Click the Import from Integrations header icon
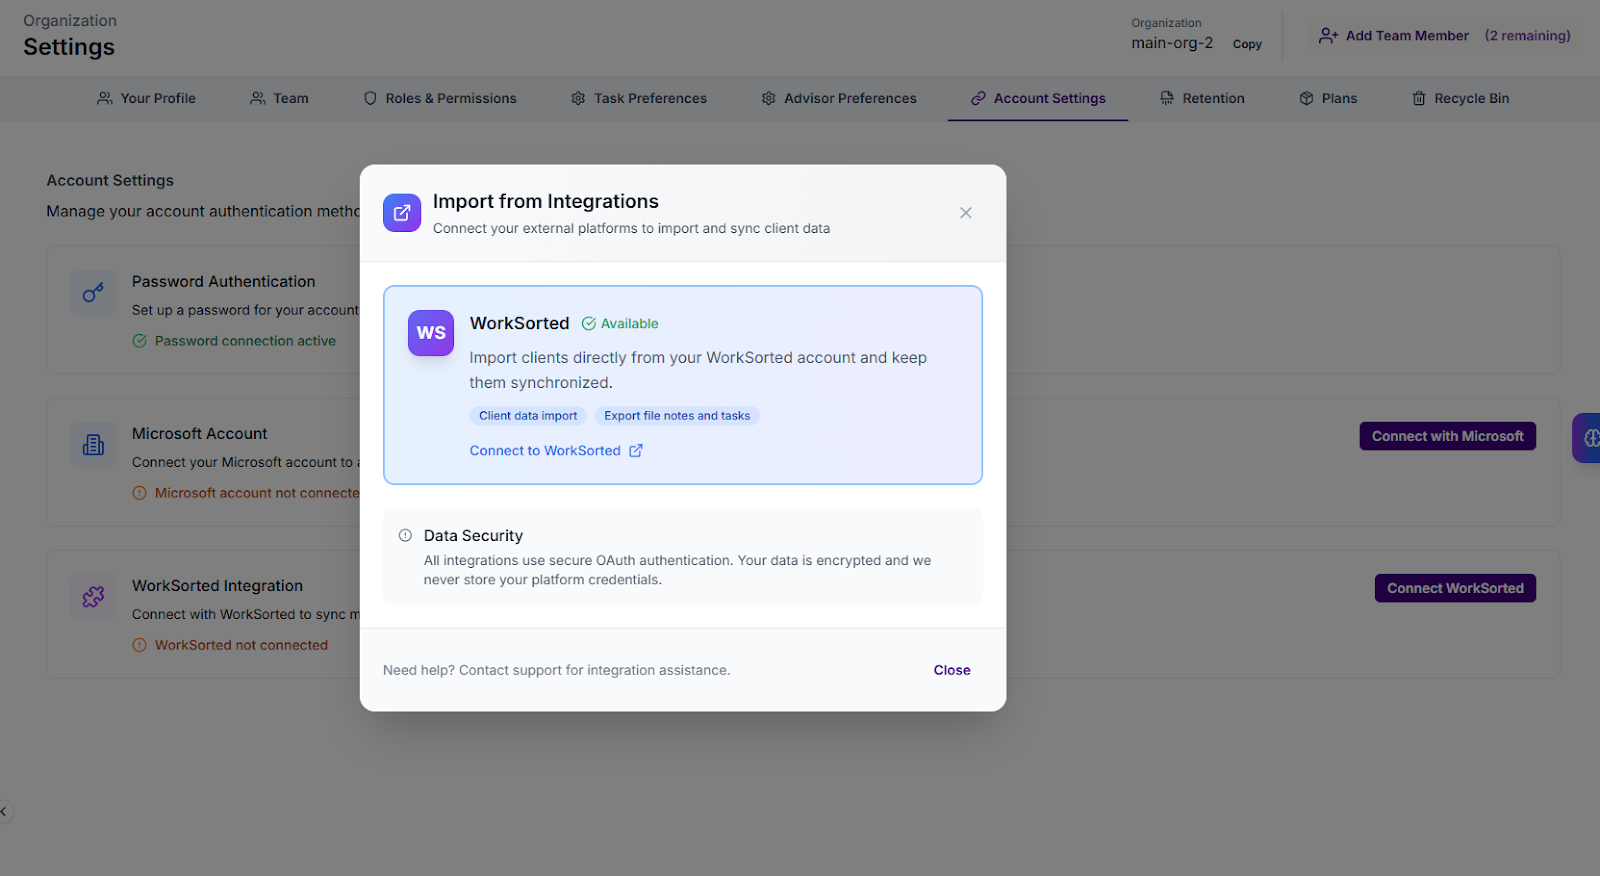Viewport: 1600px width, 876px height. [402, 213]
